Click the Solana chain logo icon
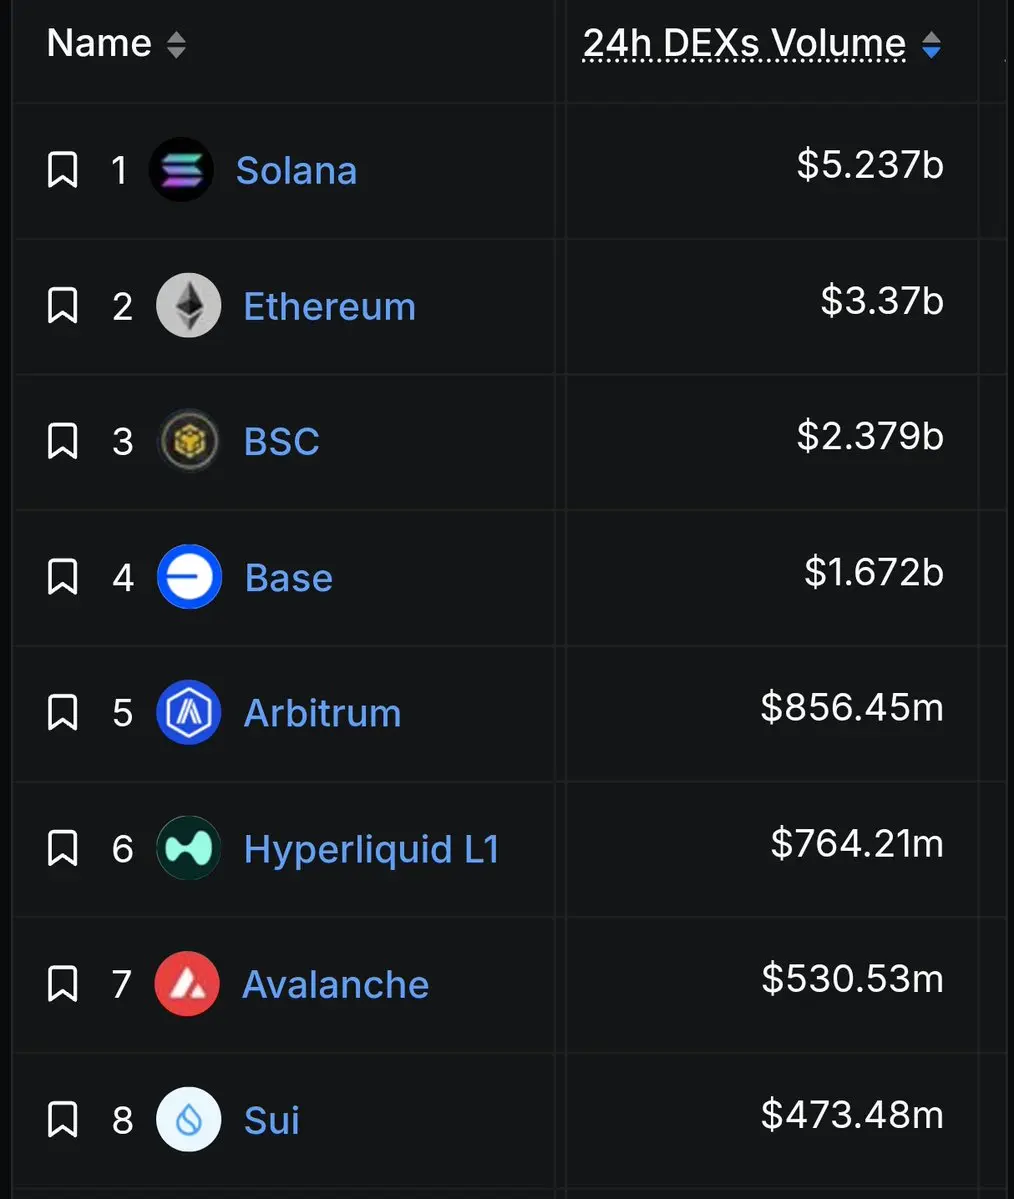 point(181,170)
